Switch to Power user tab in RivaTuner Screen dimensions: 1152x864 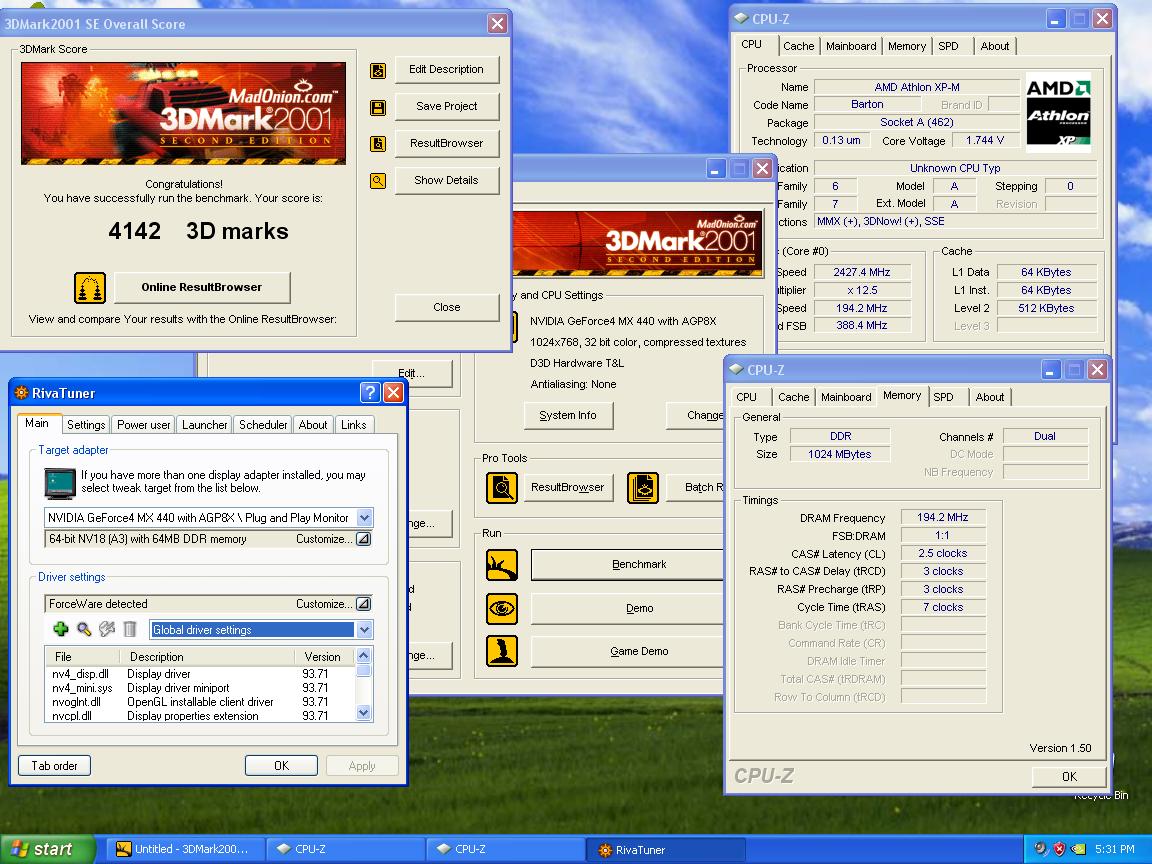point(143,425)
